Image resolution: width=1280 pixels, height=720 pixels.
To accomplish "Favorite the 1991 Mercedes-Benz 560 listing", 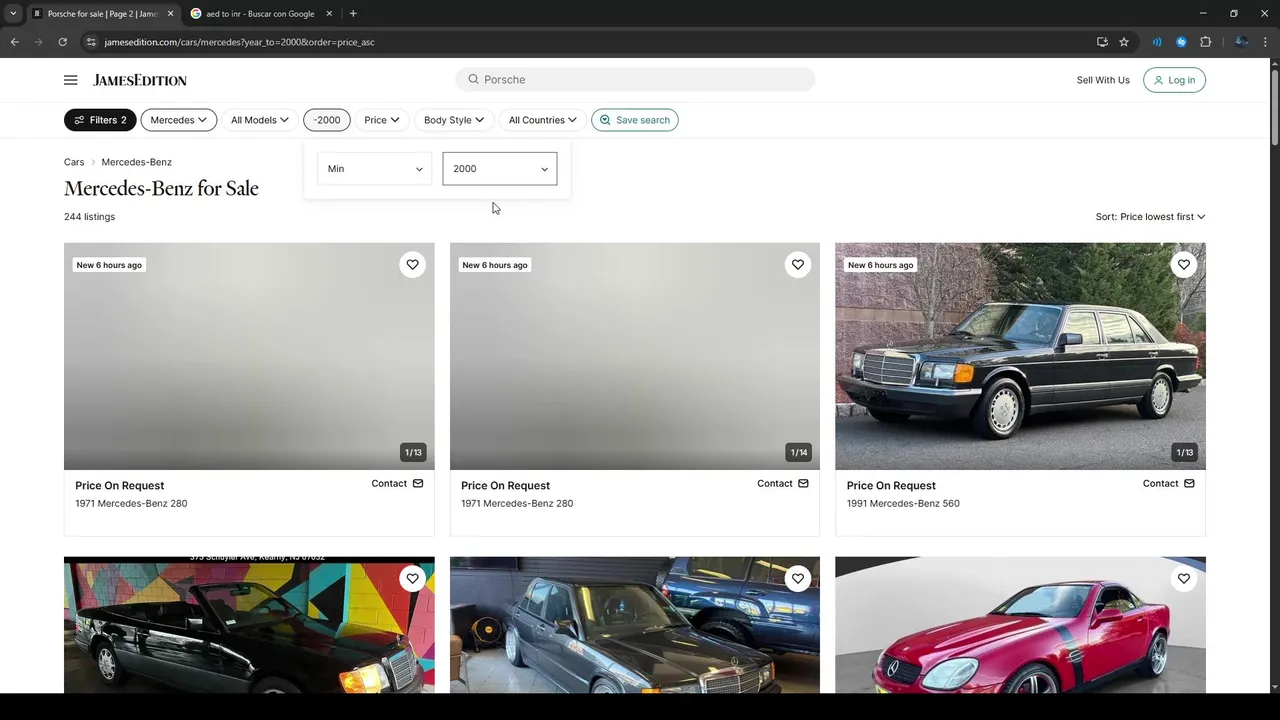I will [x=1183, y=265].
